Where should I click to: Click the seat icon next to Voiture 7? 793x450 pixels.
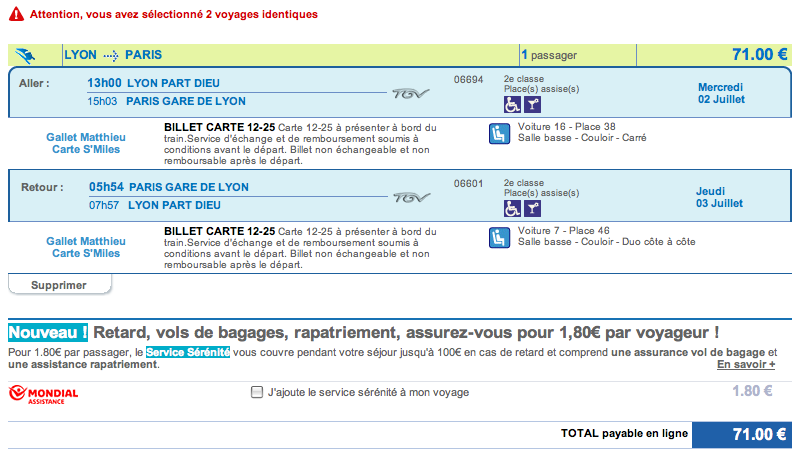click(498, 237)
